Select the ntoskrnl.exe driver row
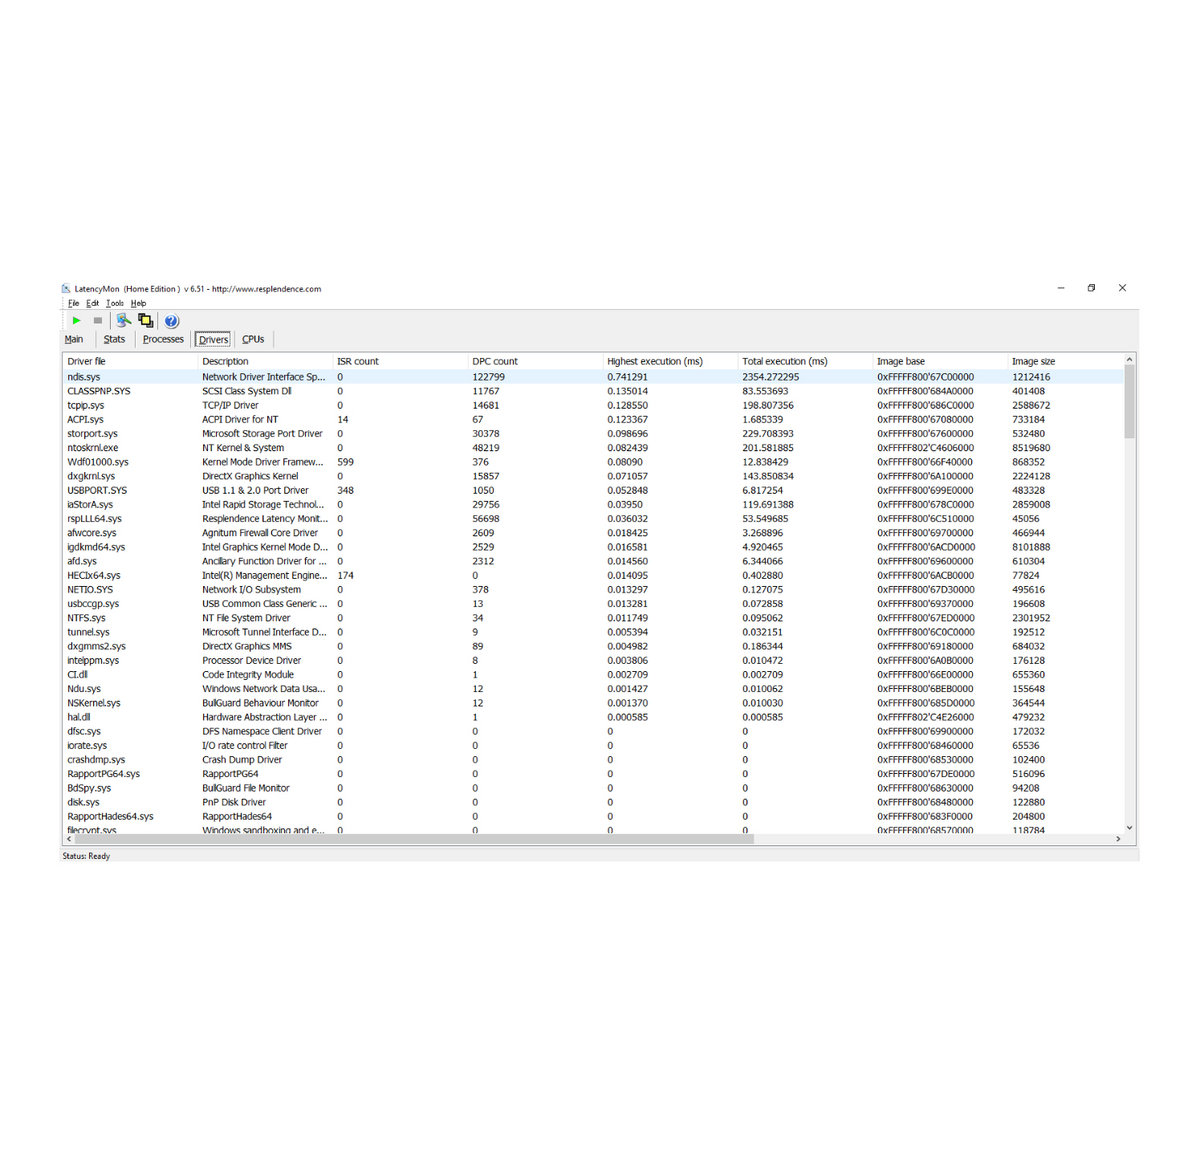This screenshot has width=1200, height=1164. [93, 448]
